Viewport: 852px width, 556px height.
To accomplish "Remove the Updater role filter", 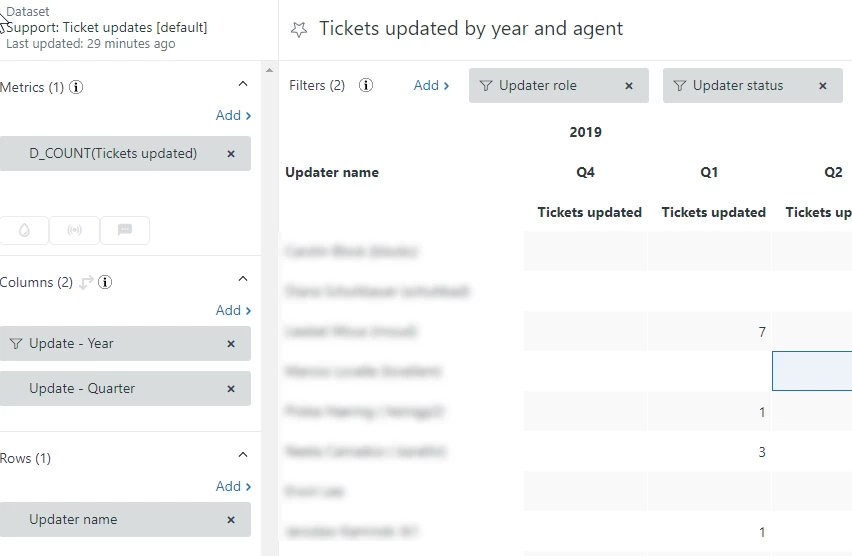I will (629, 86).
